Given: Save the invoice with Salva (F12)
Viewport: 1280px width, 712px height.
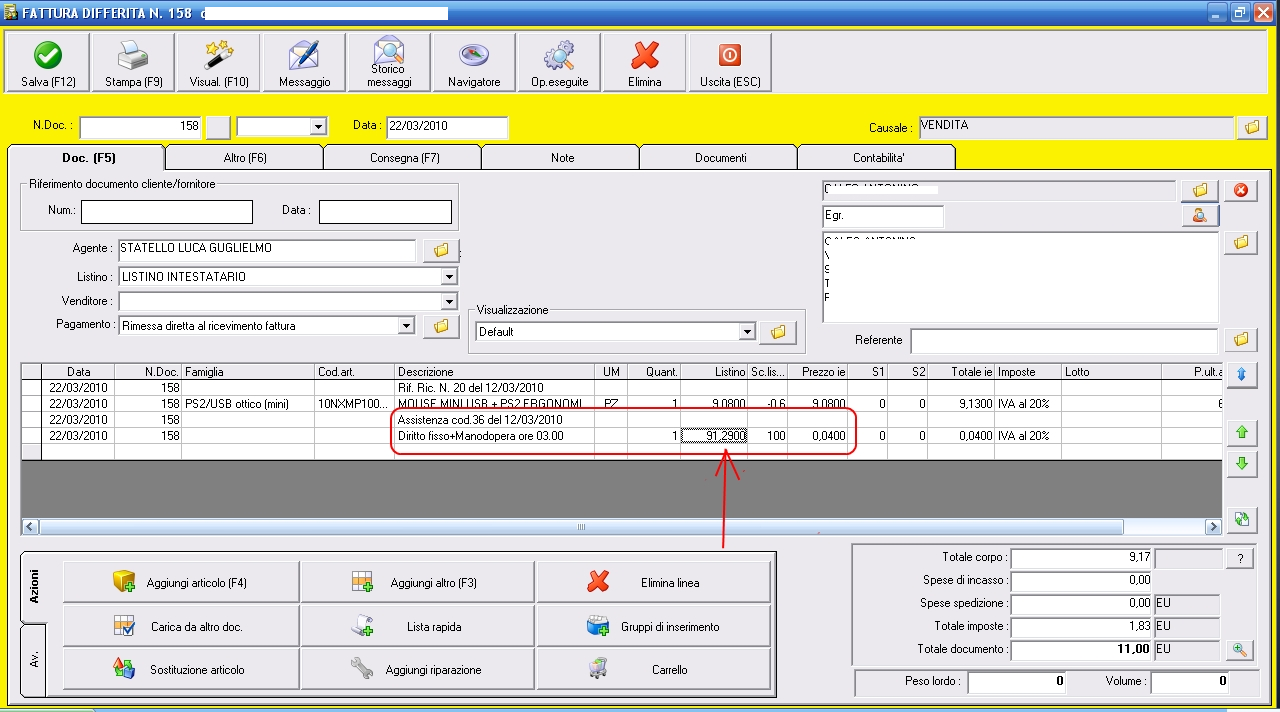Looking at the screenshot, I should click(48, 63).
